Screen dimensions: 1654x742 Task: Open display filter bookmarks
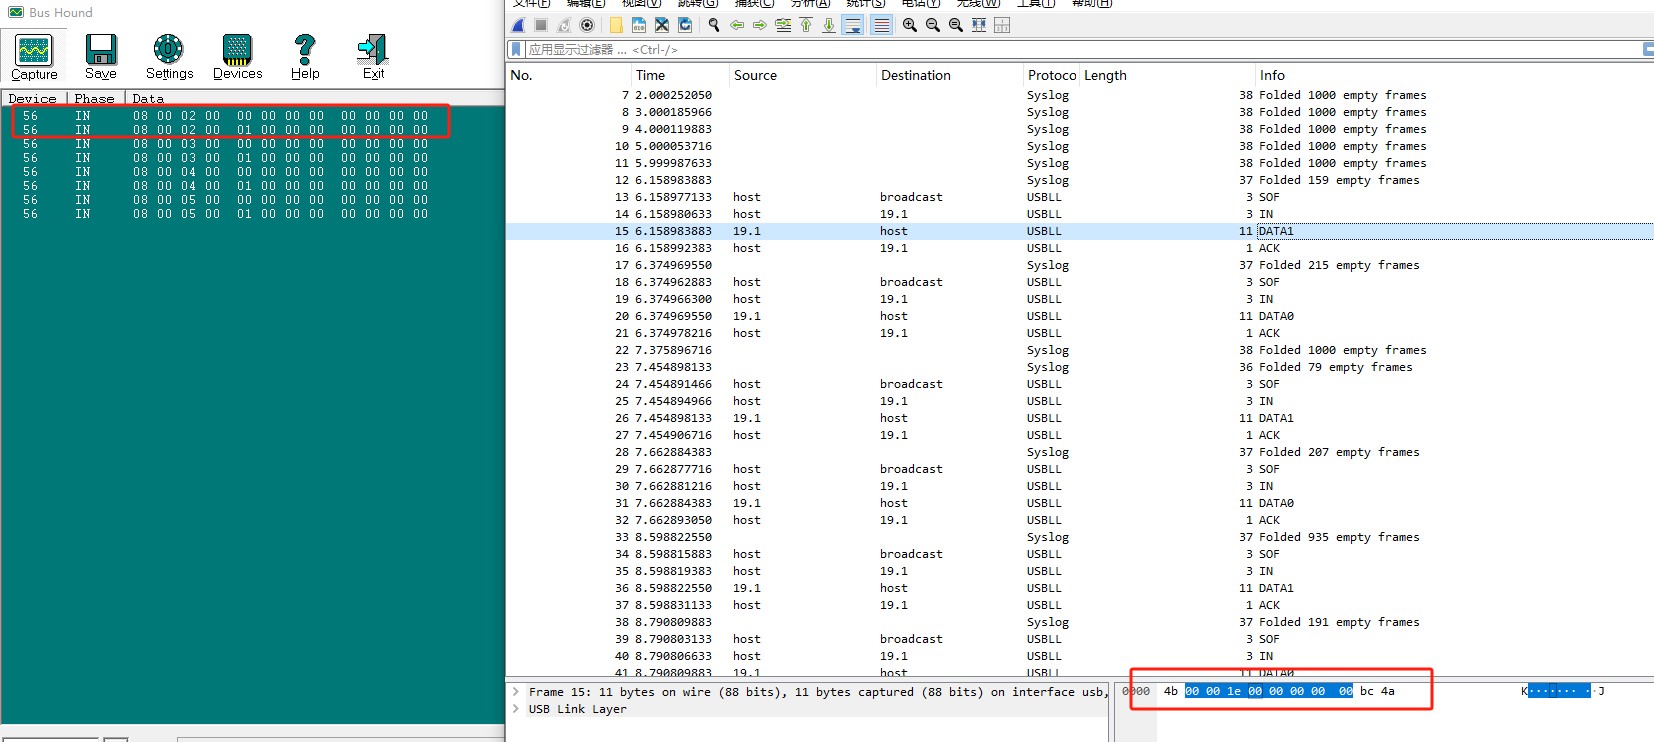(516, 49)
